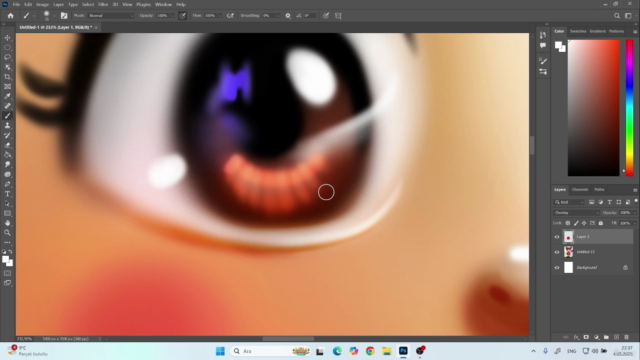Open the Flow value dropdown
The image size is (640, 360).
220,16
